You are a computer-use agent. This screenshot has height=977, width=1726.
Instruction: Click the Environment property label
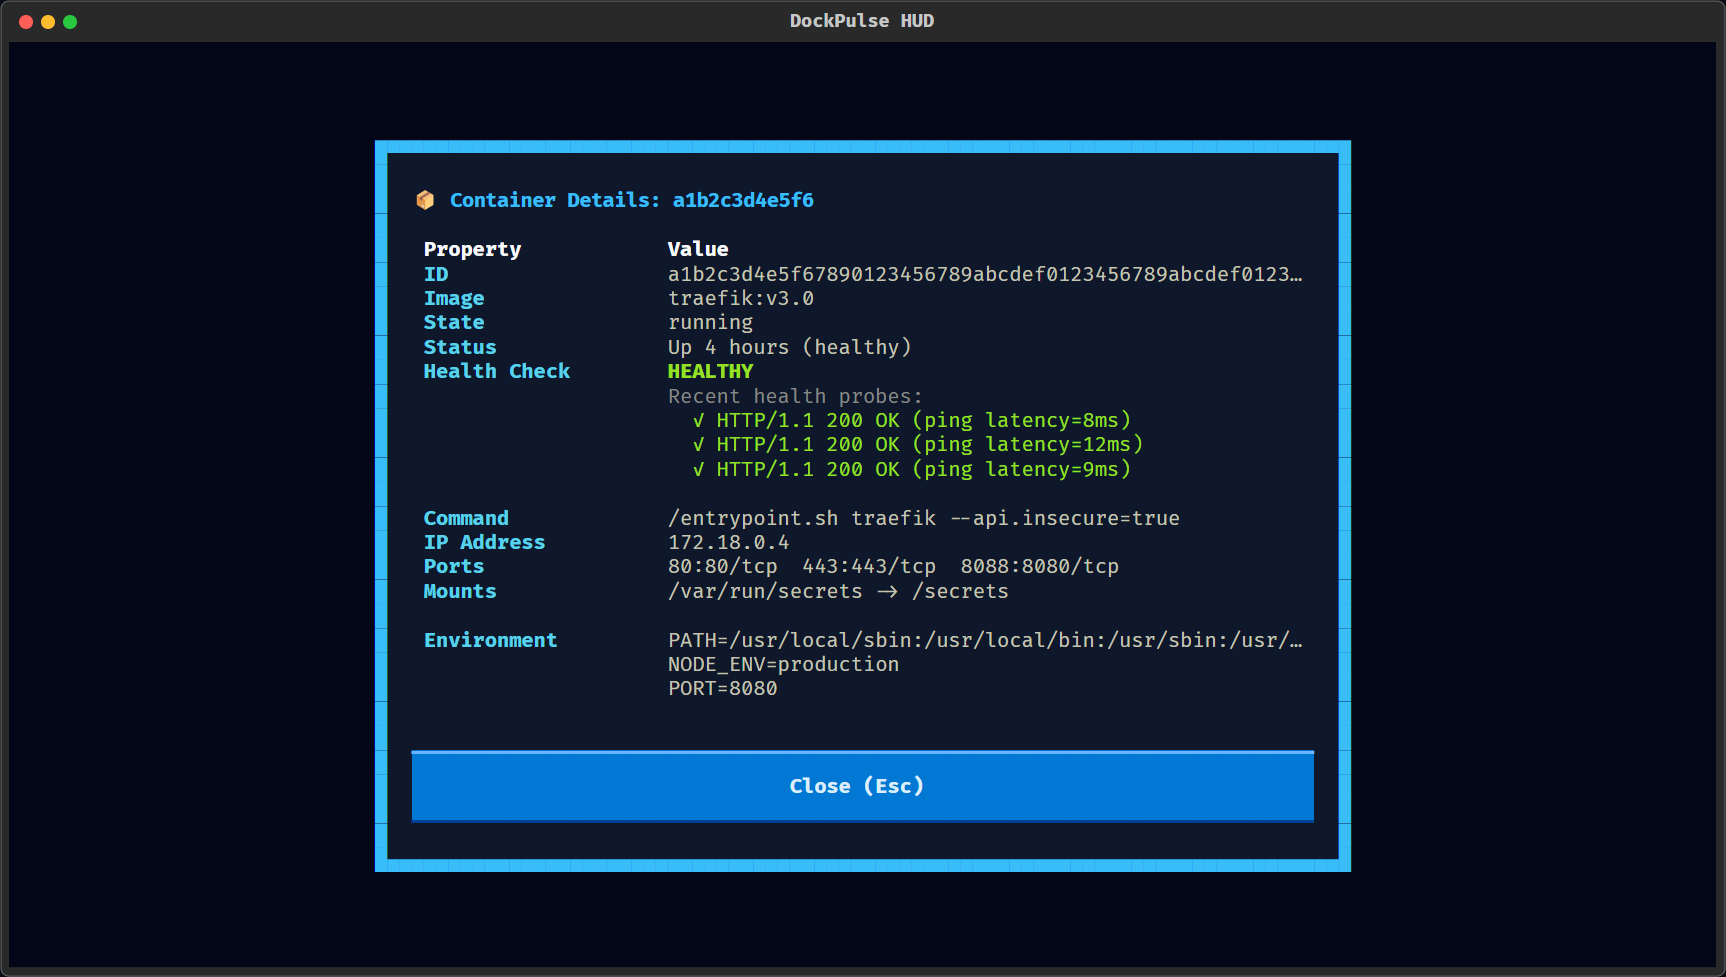(491, 640)
